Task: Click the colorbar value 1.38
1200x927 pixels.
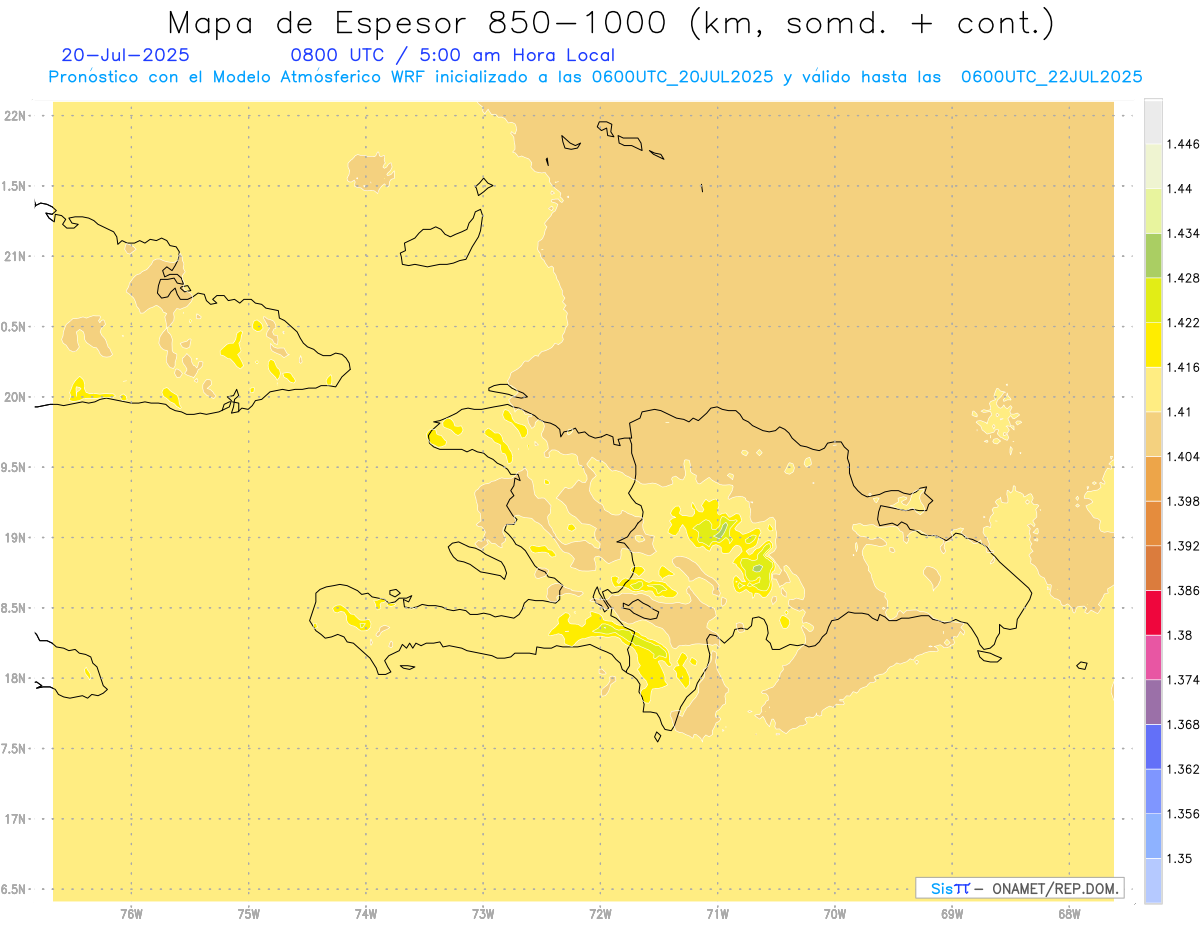Action: (x=1181, y=635)
